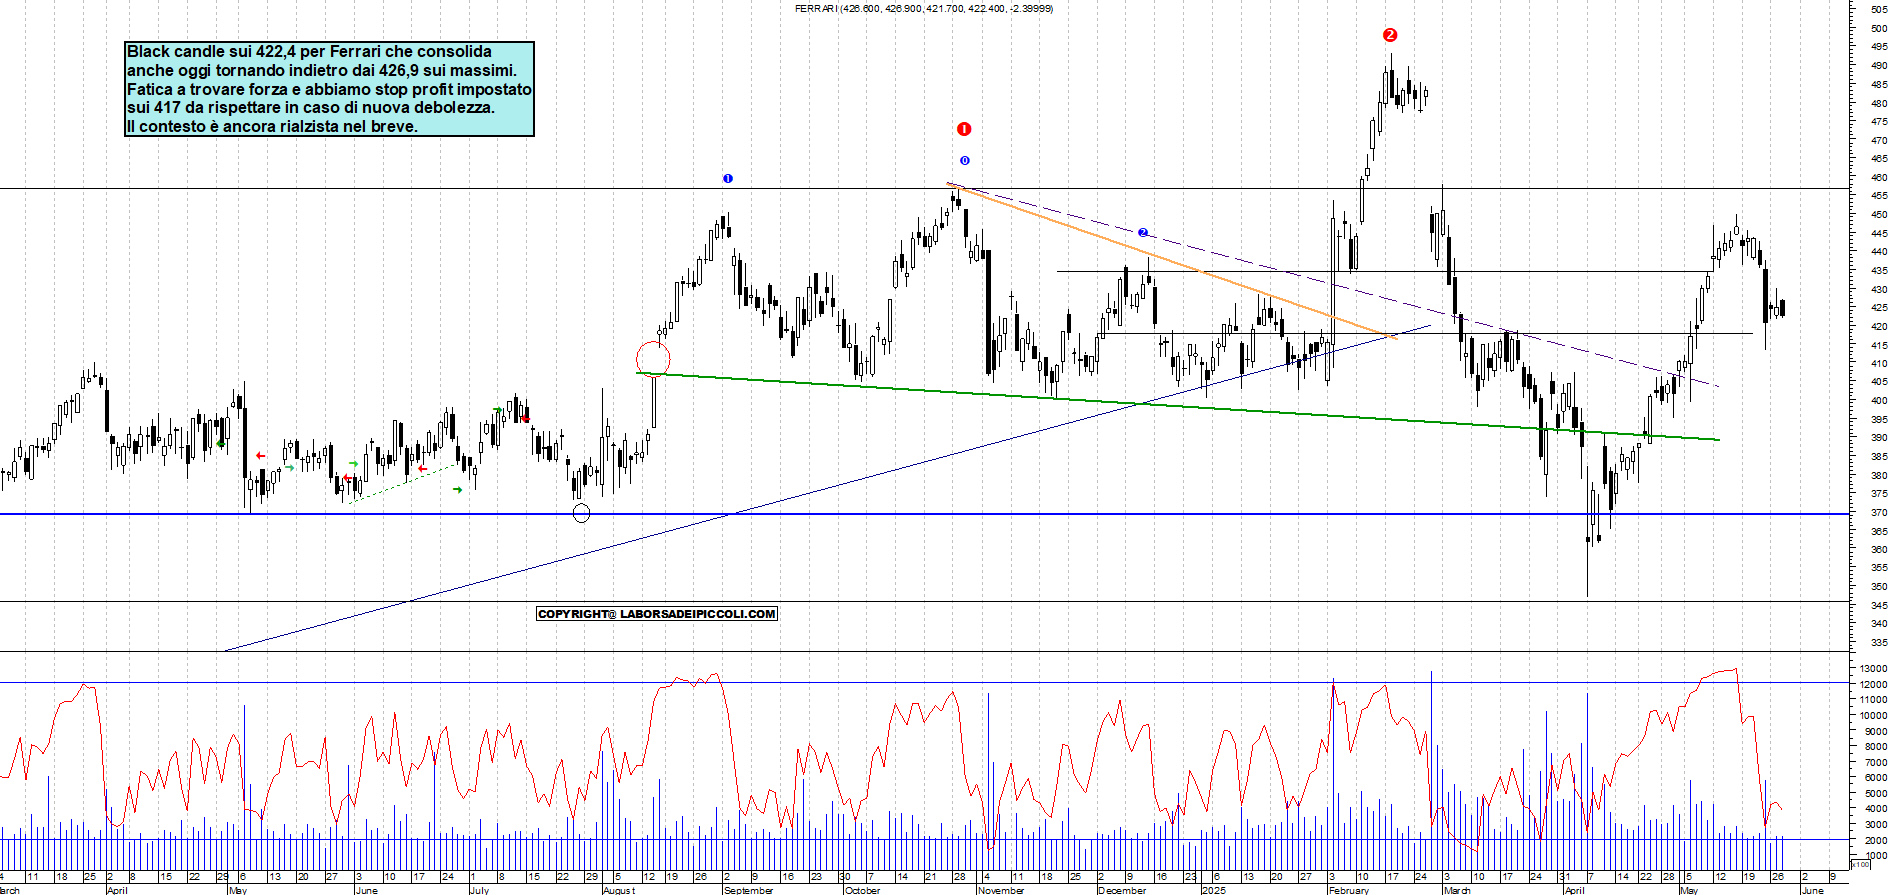This screenshot has width=1890, height=895.
Task: Click the 335 price level on the right axis
Action: coord(1879,642)
